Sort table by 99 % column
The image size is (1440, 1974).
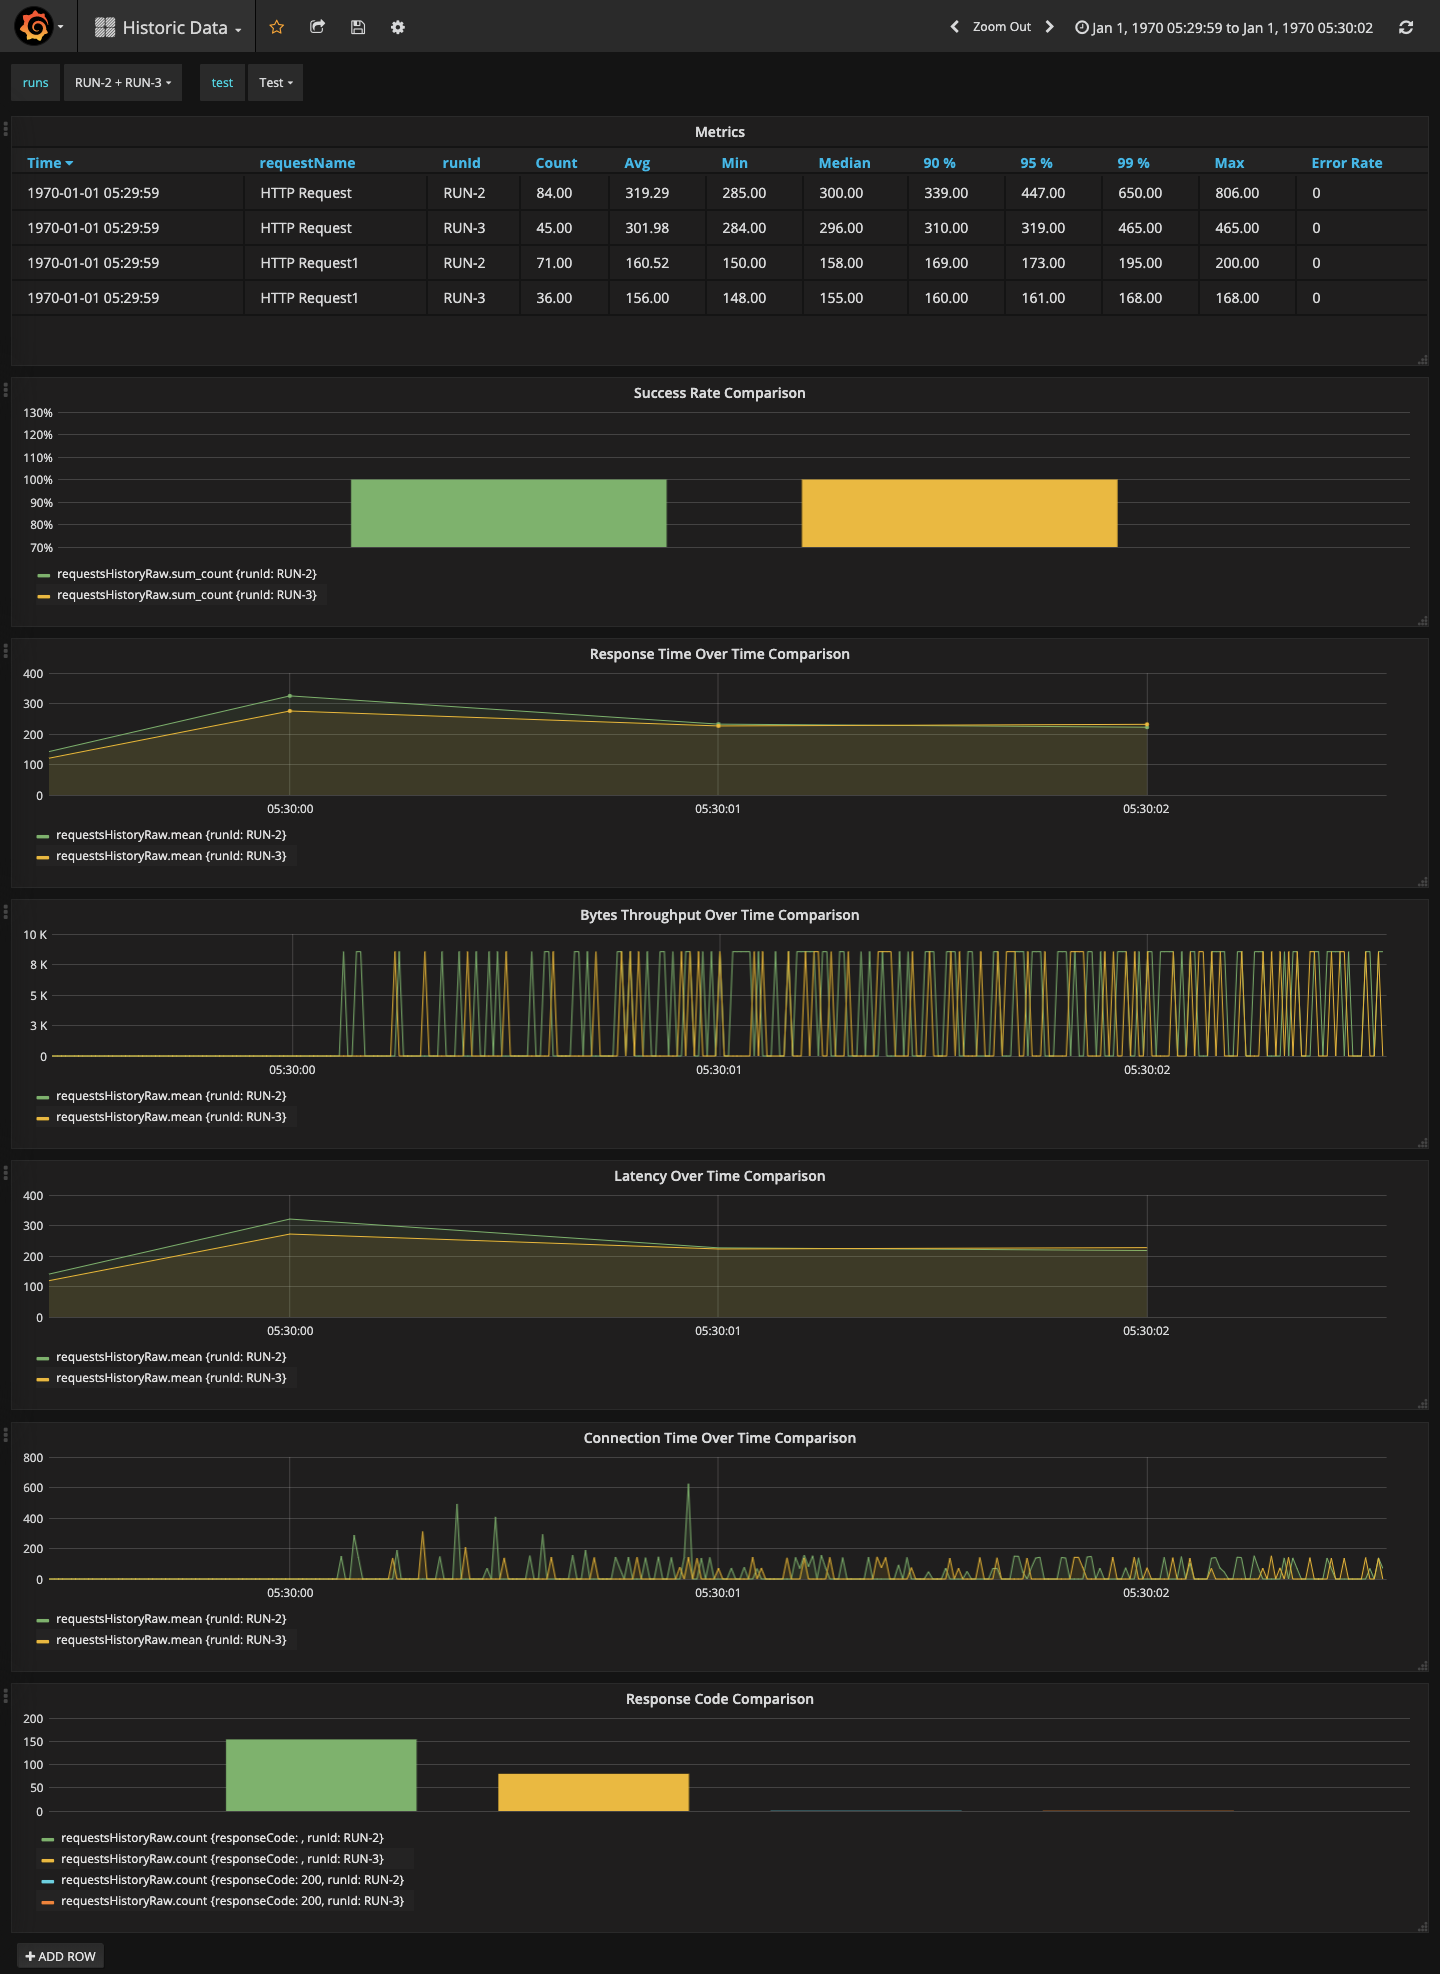1133,163
